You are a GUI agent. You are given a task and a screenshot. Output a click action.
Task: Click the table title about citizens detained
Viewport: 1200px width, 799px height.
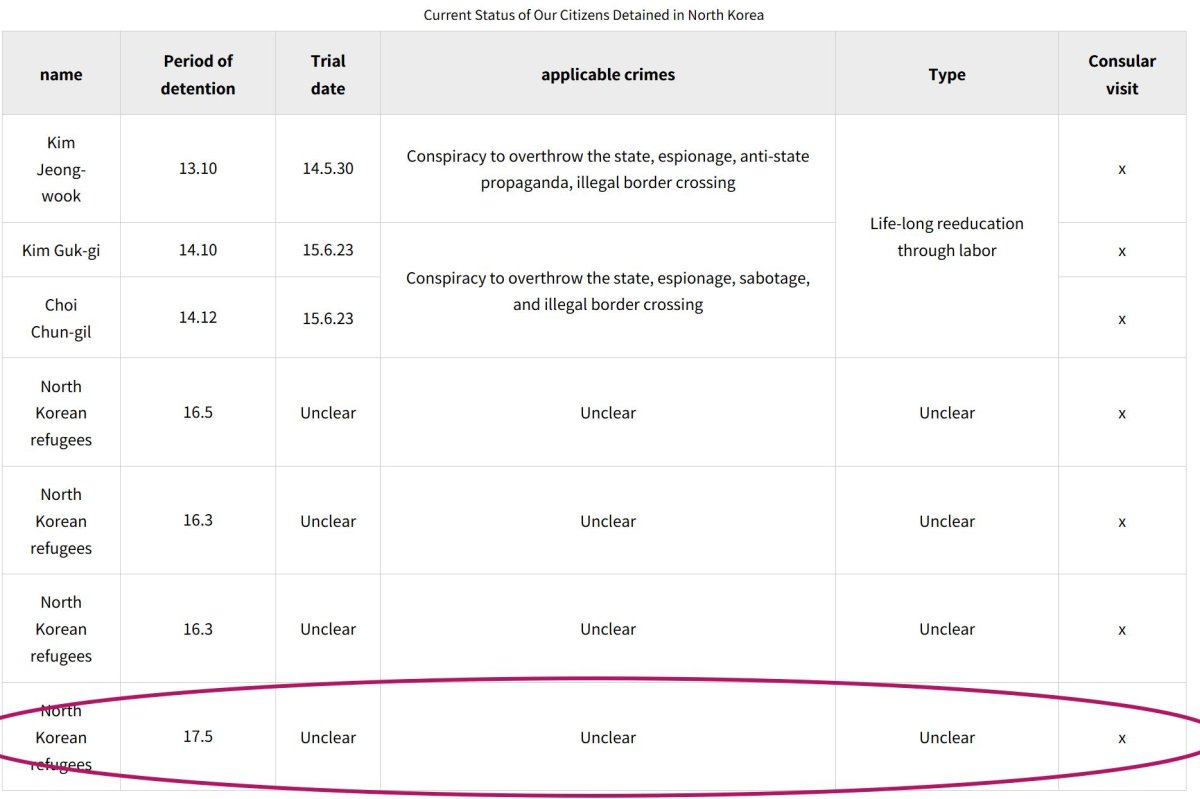[x=593, y=15]
